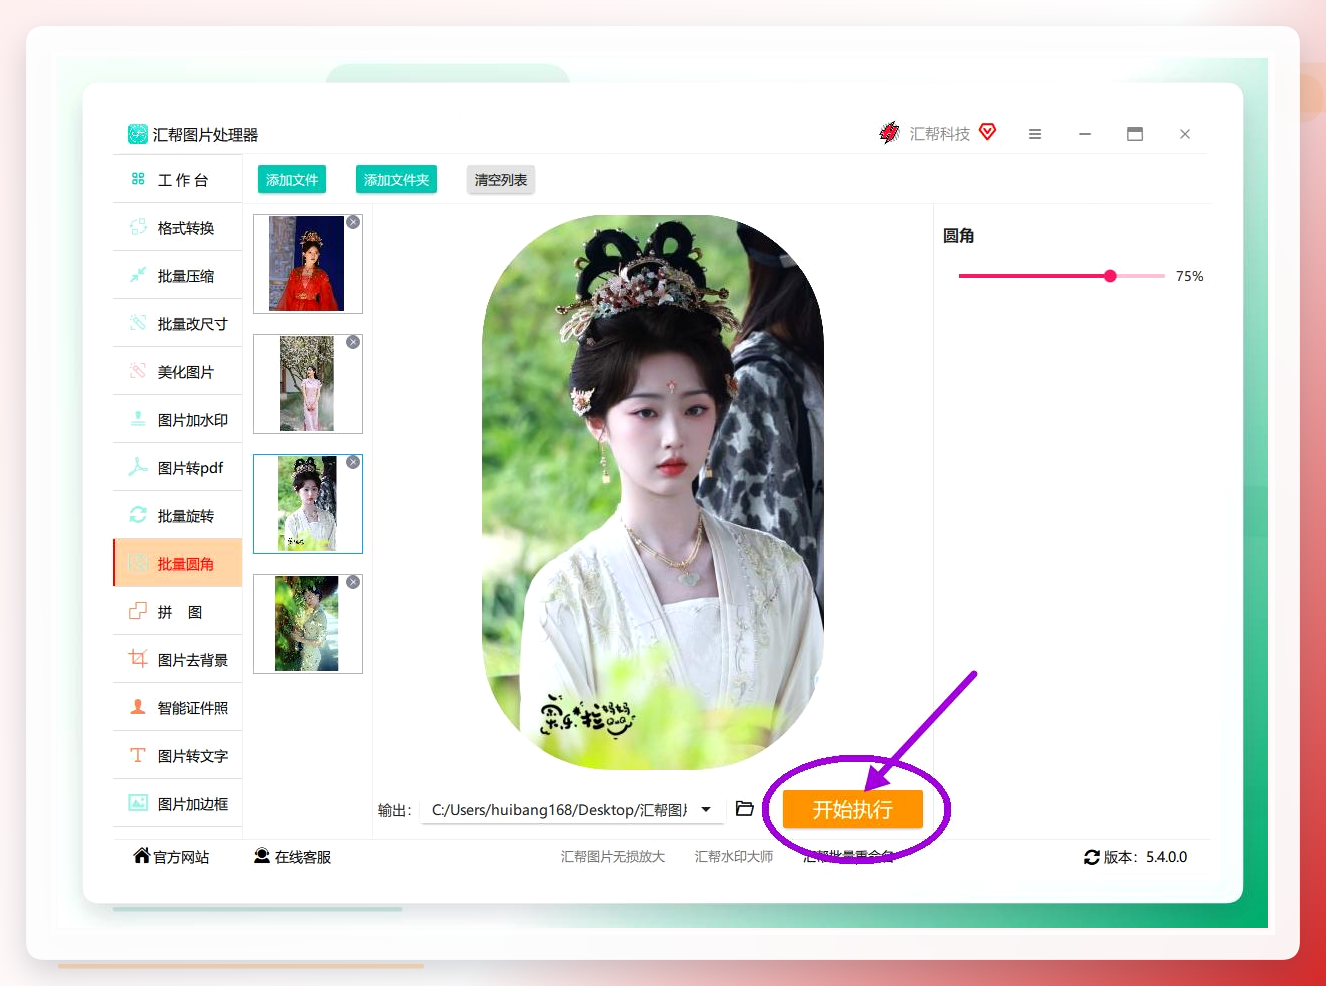Switch to 图片加水印 tool
Image resolution: width=1326 pixels, height=986 pixels.
(178, 419)
